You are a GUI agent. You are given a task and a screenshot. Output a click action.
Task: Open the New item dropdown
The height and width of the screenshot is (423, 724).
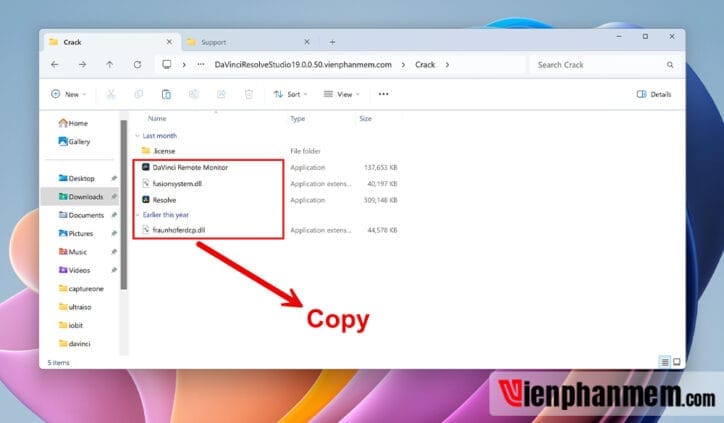tap(68, 94)
